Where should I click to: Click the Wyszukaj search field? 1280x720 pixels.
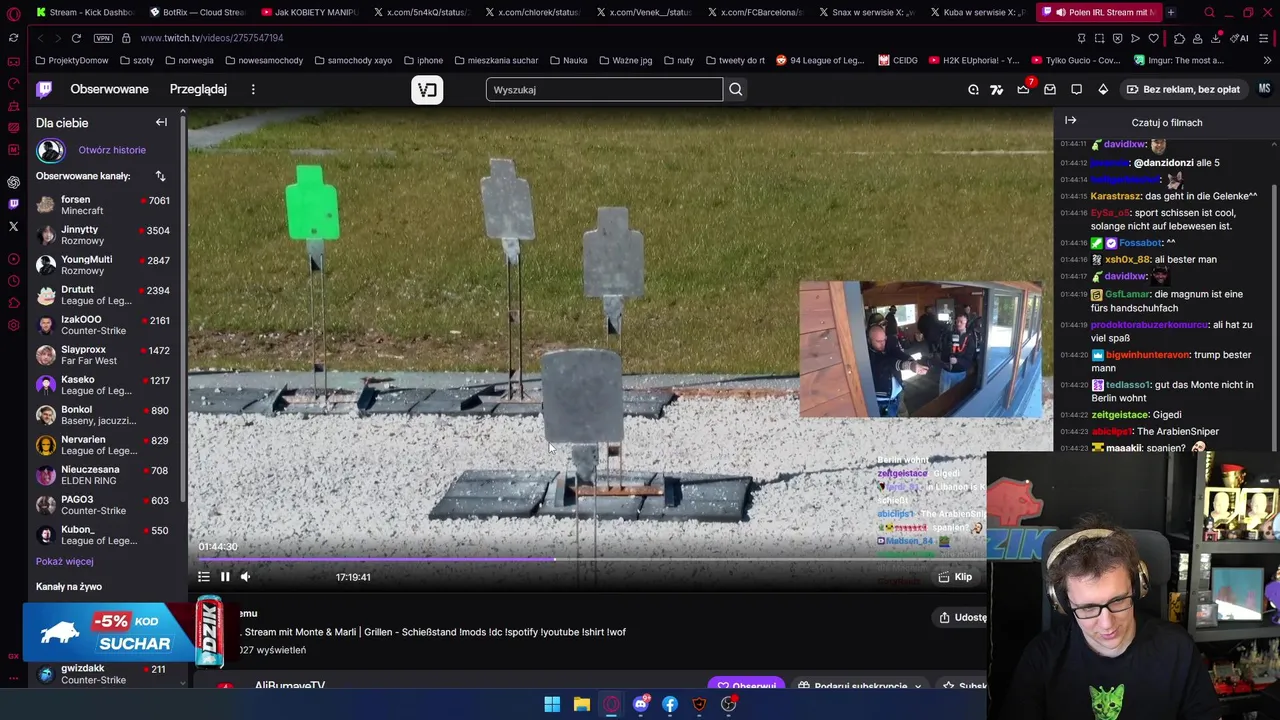[x=604, y=90]
